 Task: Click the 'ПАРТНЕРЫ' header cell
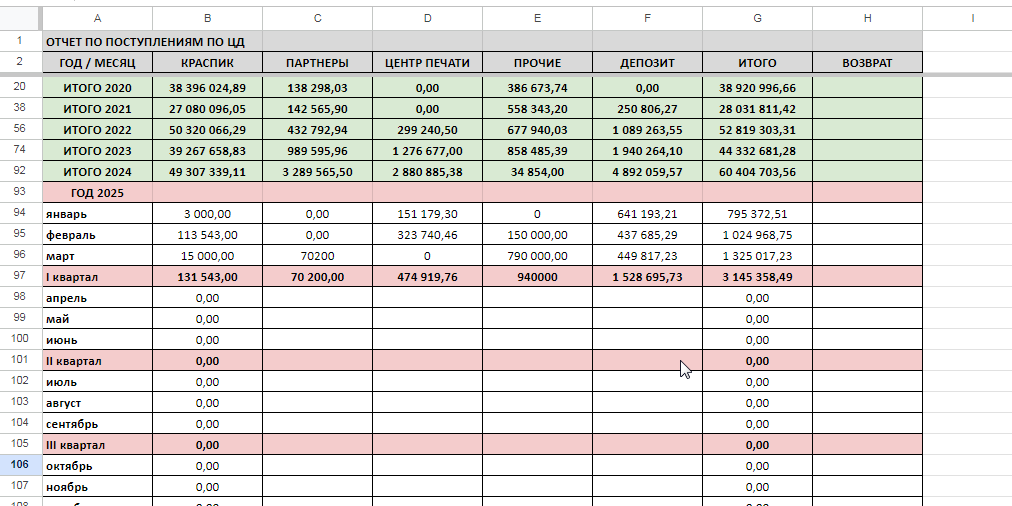[318, 63]
